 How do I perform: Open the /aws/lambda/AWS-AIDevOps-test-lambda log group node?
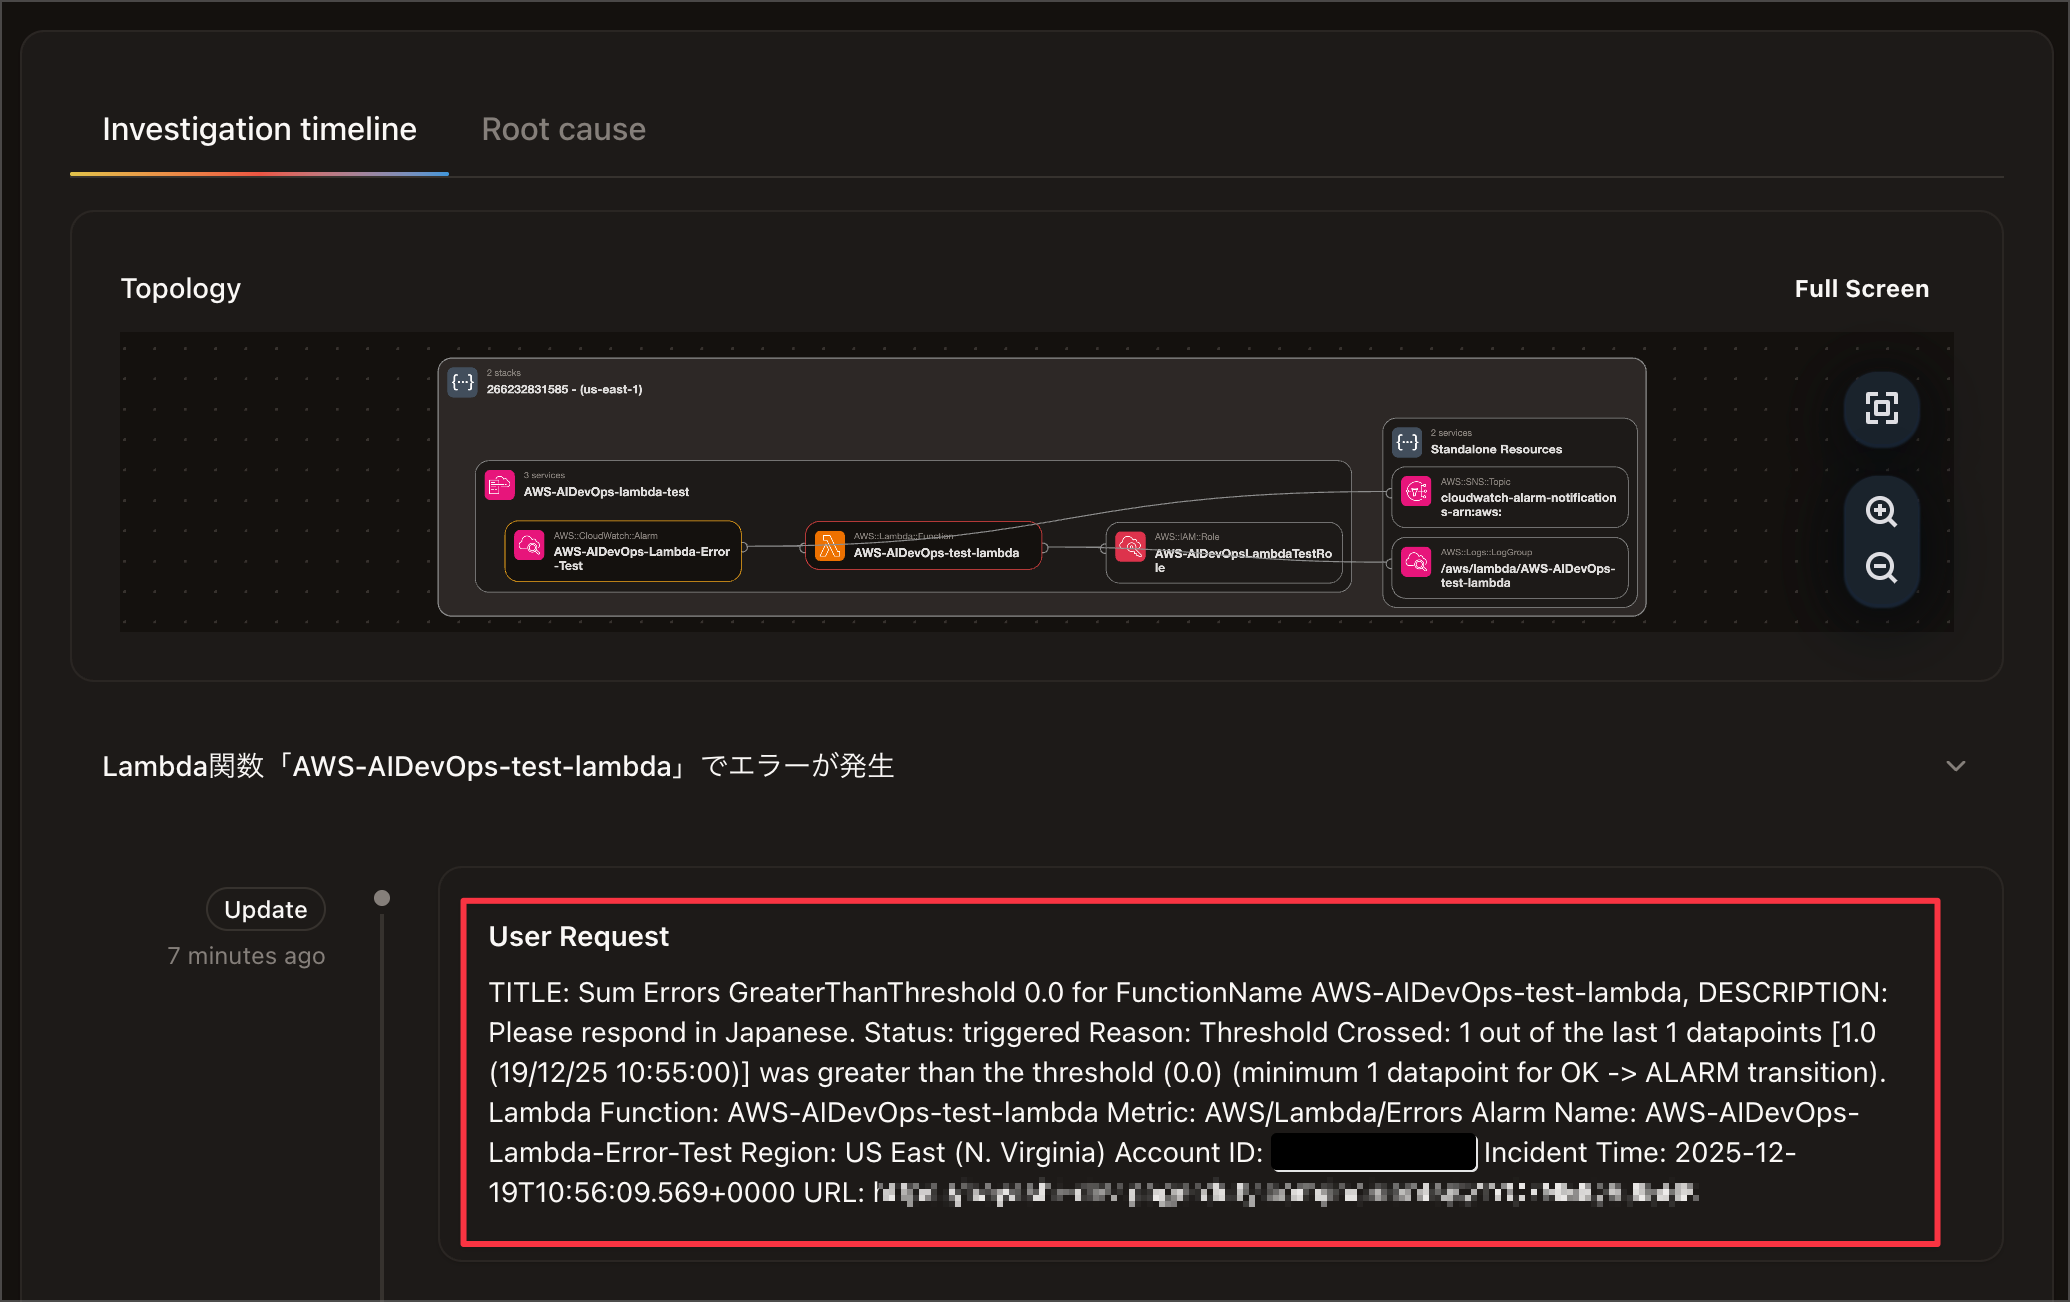coord(1509,568)
